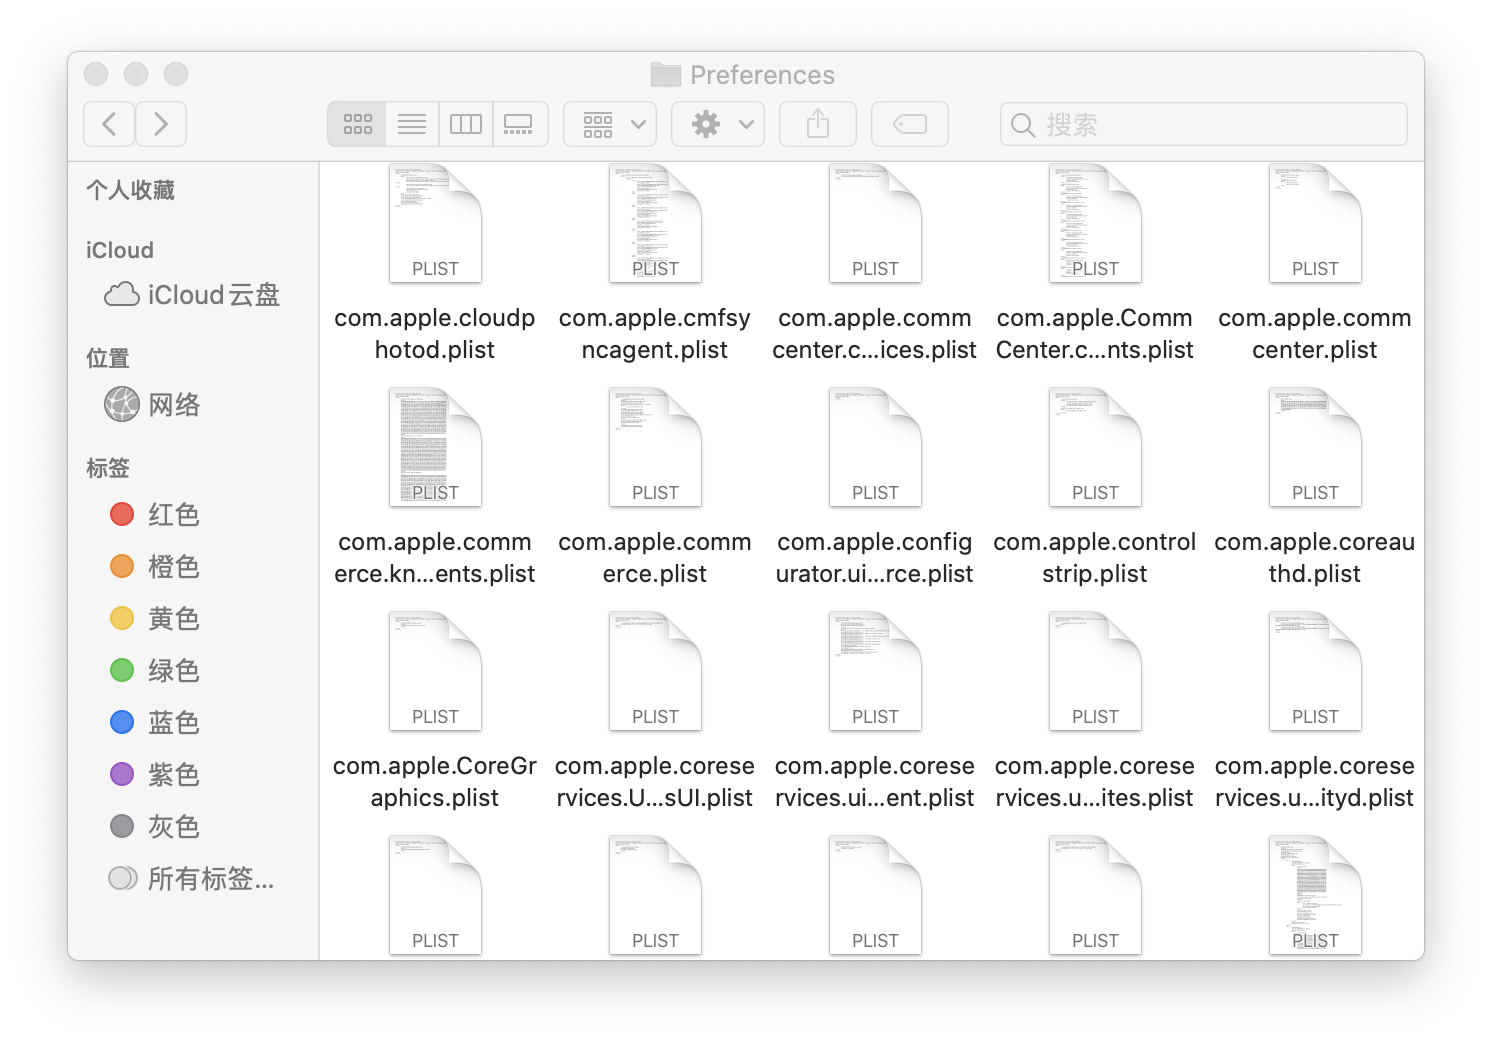Click the edit tags button

[x=910, y=124]
